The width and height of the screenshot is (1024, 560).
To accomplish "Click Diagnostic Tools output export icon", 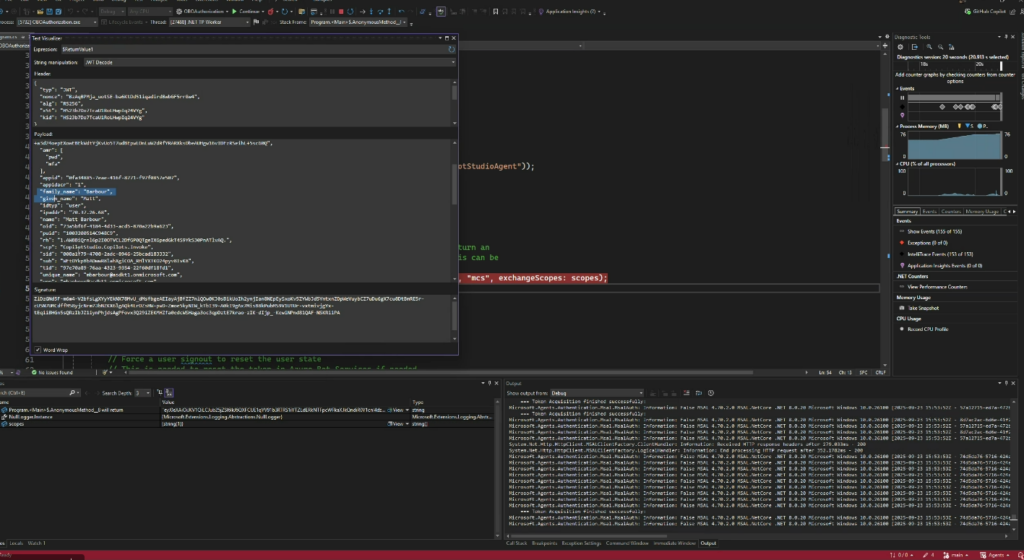I will pyautogui.click(x=915, y=47).
